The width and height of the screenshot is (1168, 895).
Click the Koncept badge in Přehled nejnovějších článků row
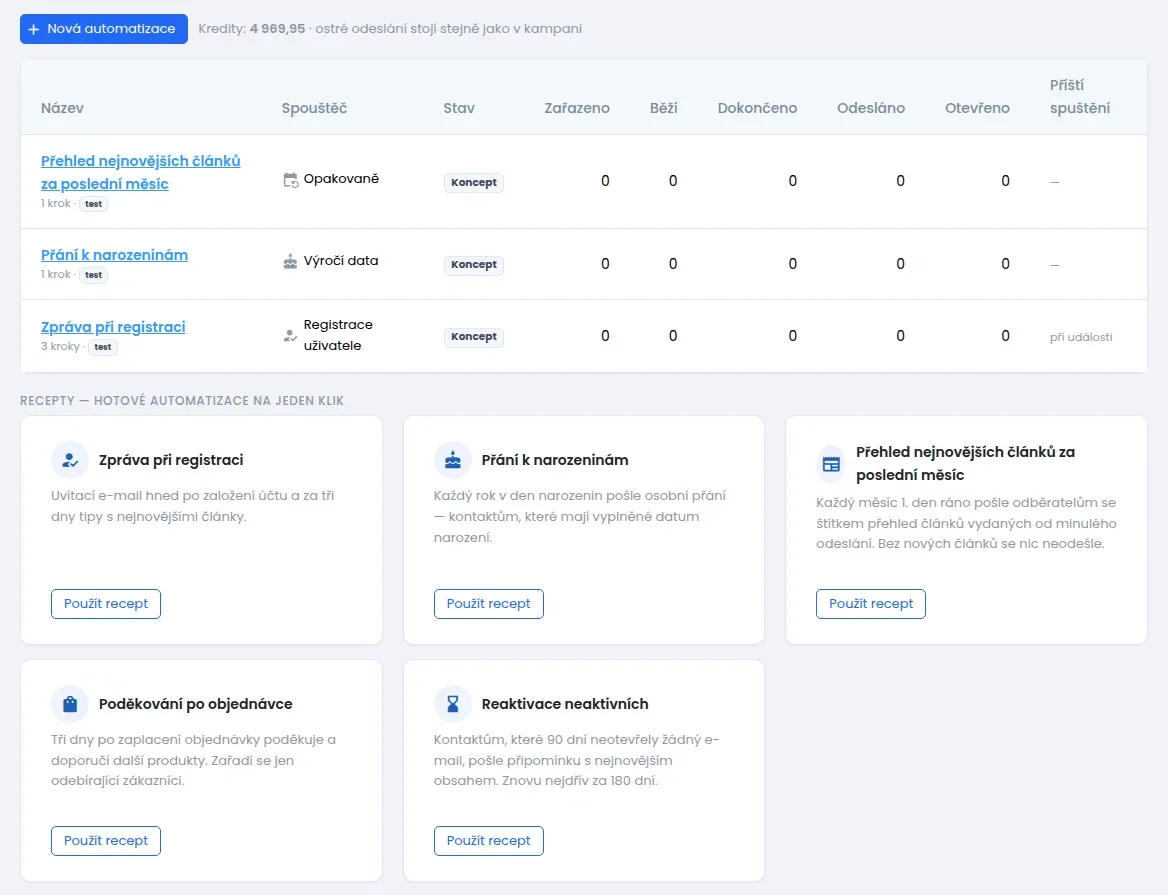click(474, 182)
